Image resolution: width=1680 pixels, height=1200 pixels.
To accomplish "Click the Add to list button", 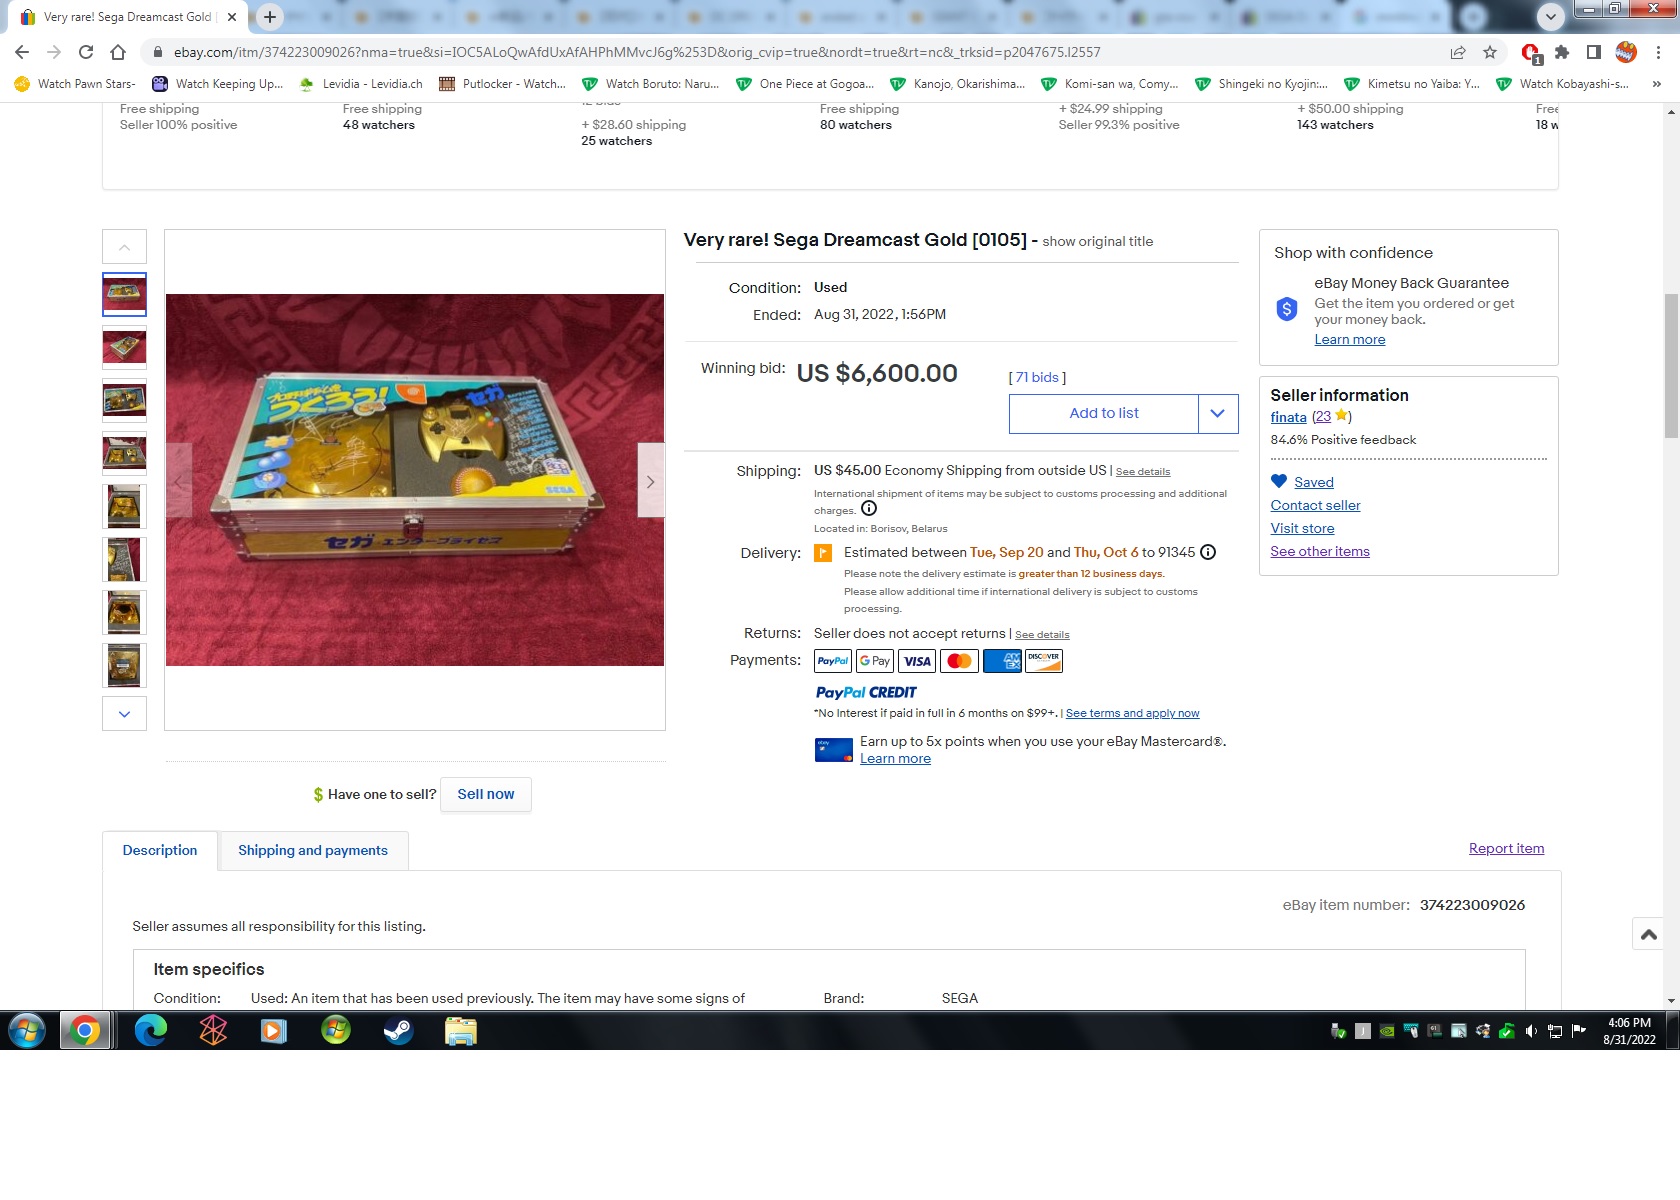I will tap(1104, 413).
